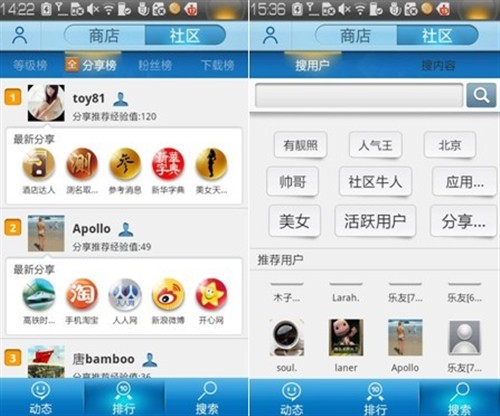
Task: Switch to 商店 tab in right screen
Action: tap(356, 35)
